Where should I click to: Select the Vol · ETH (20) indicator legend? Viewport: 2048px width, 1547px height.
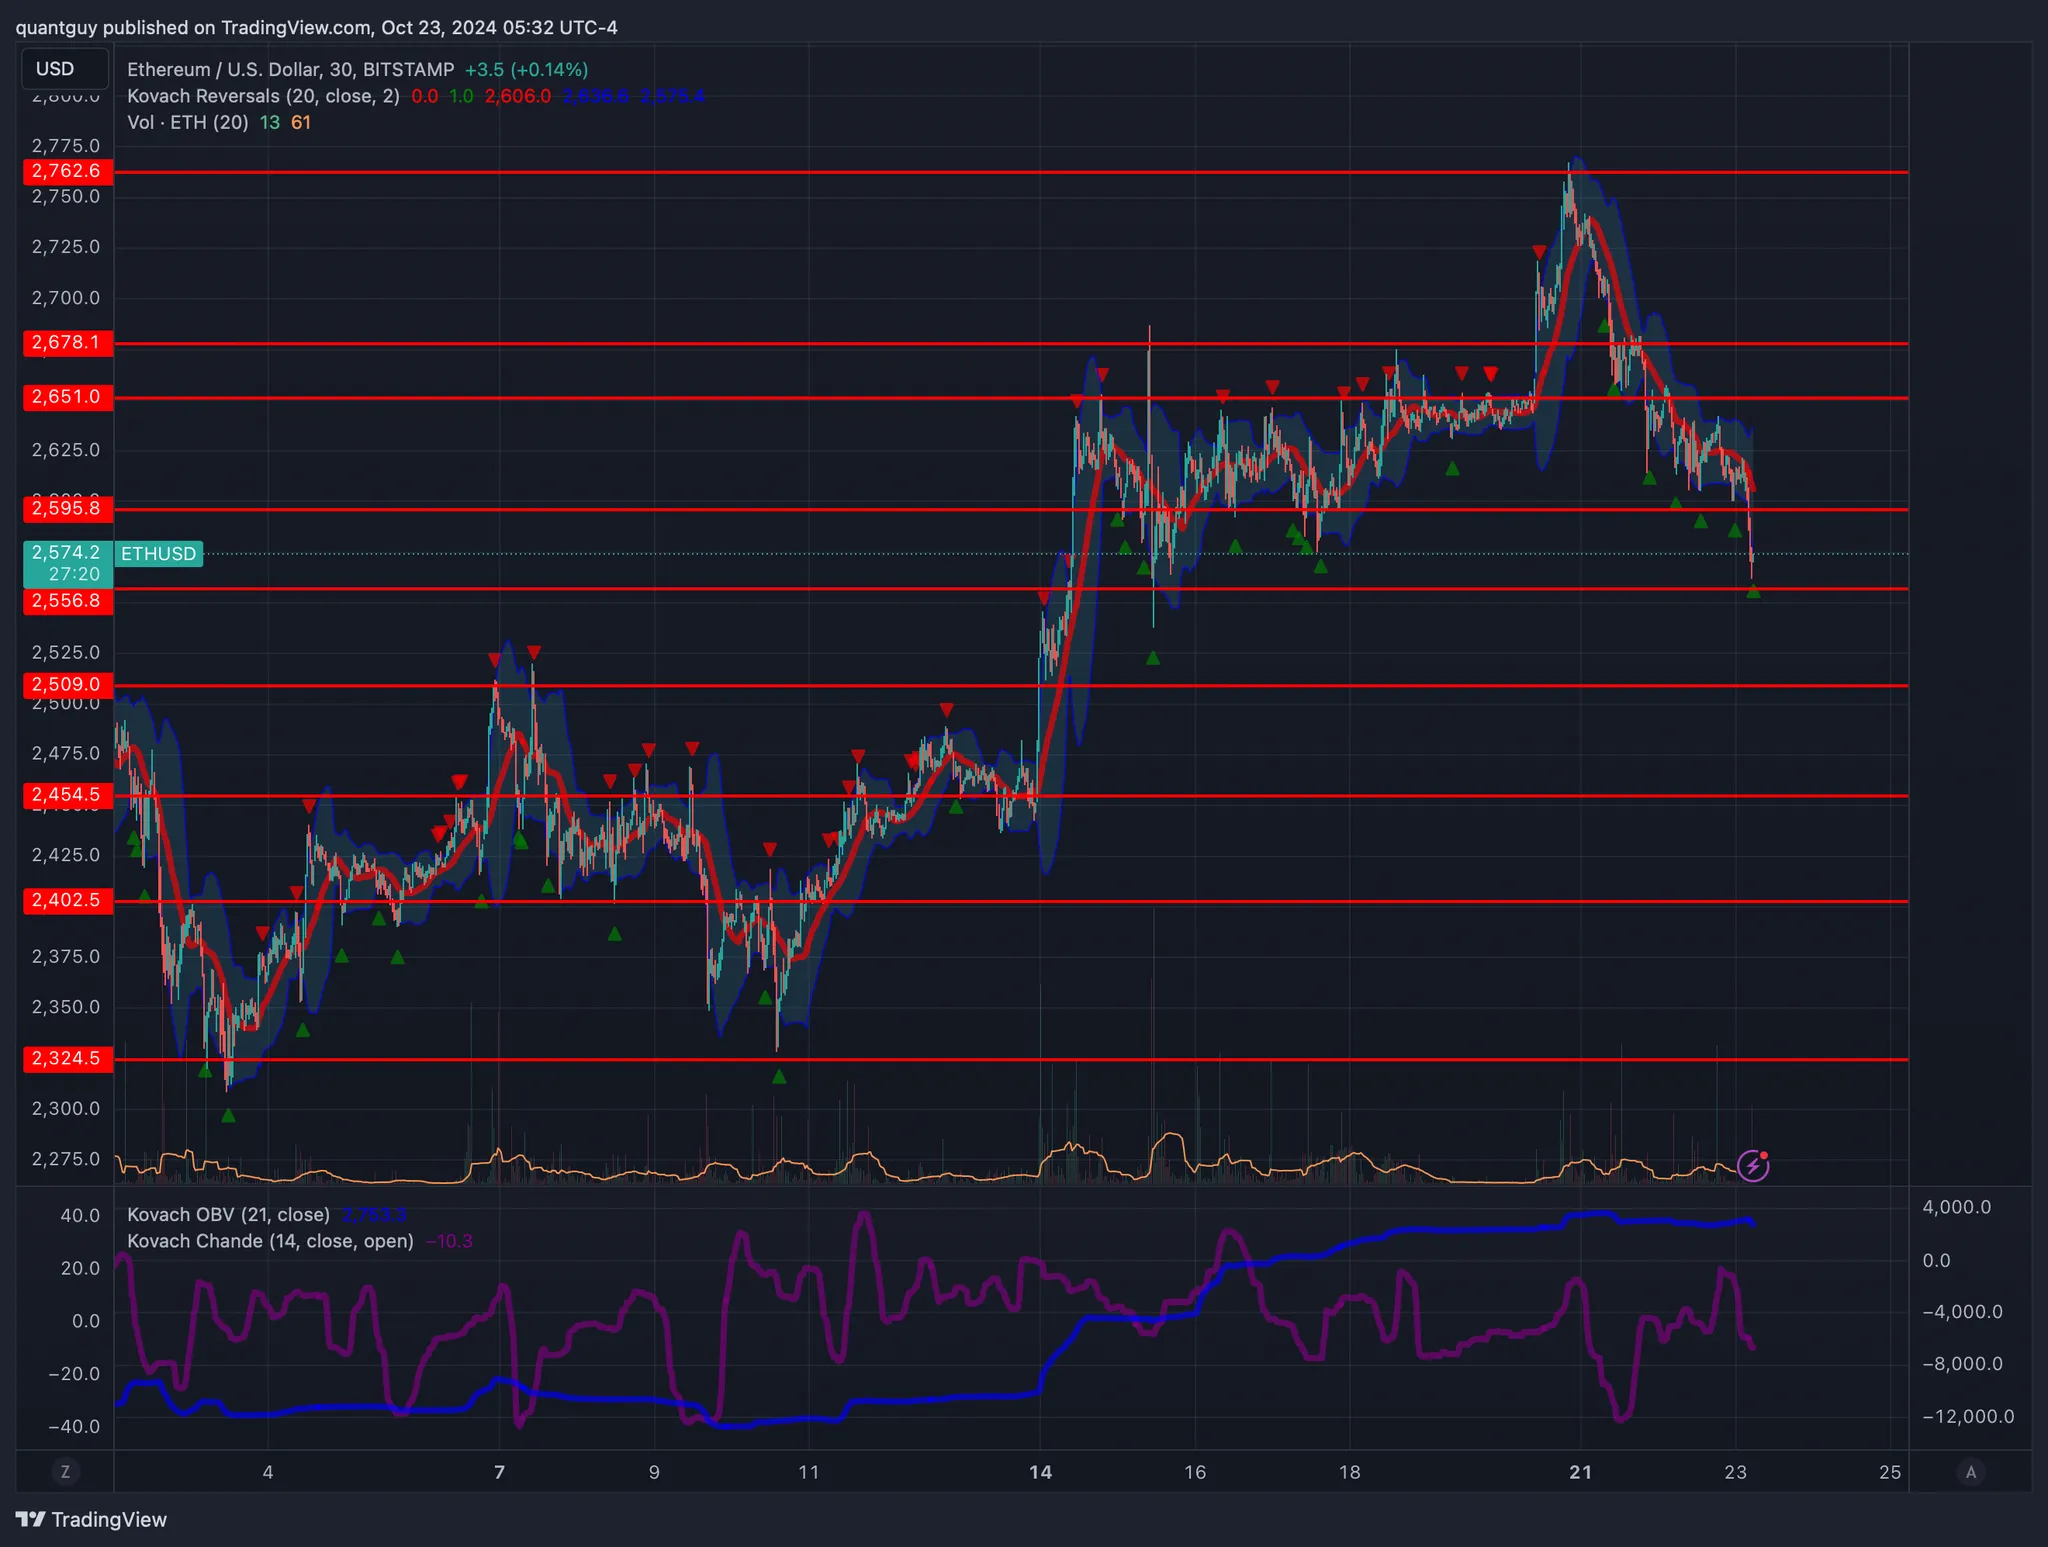(x=186, y=122)
